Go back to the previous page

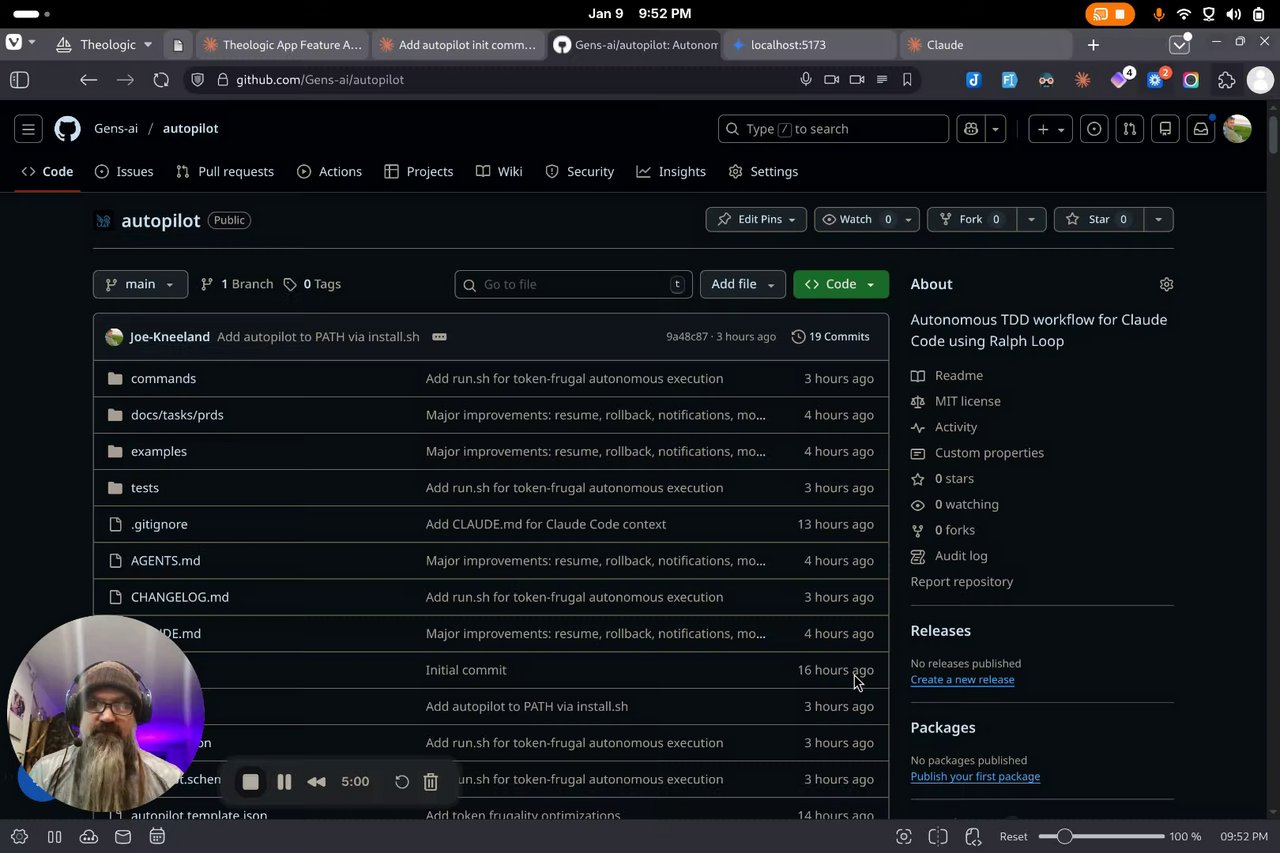pyautogui.click(x=89, y=80)
